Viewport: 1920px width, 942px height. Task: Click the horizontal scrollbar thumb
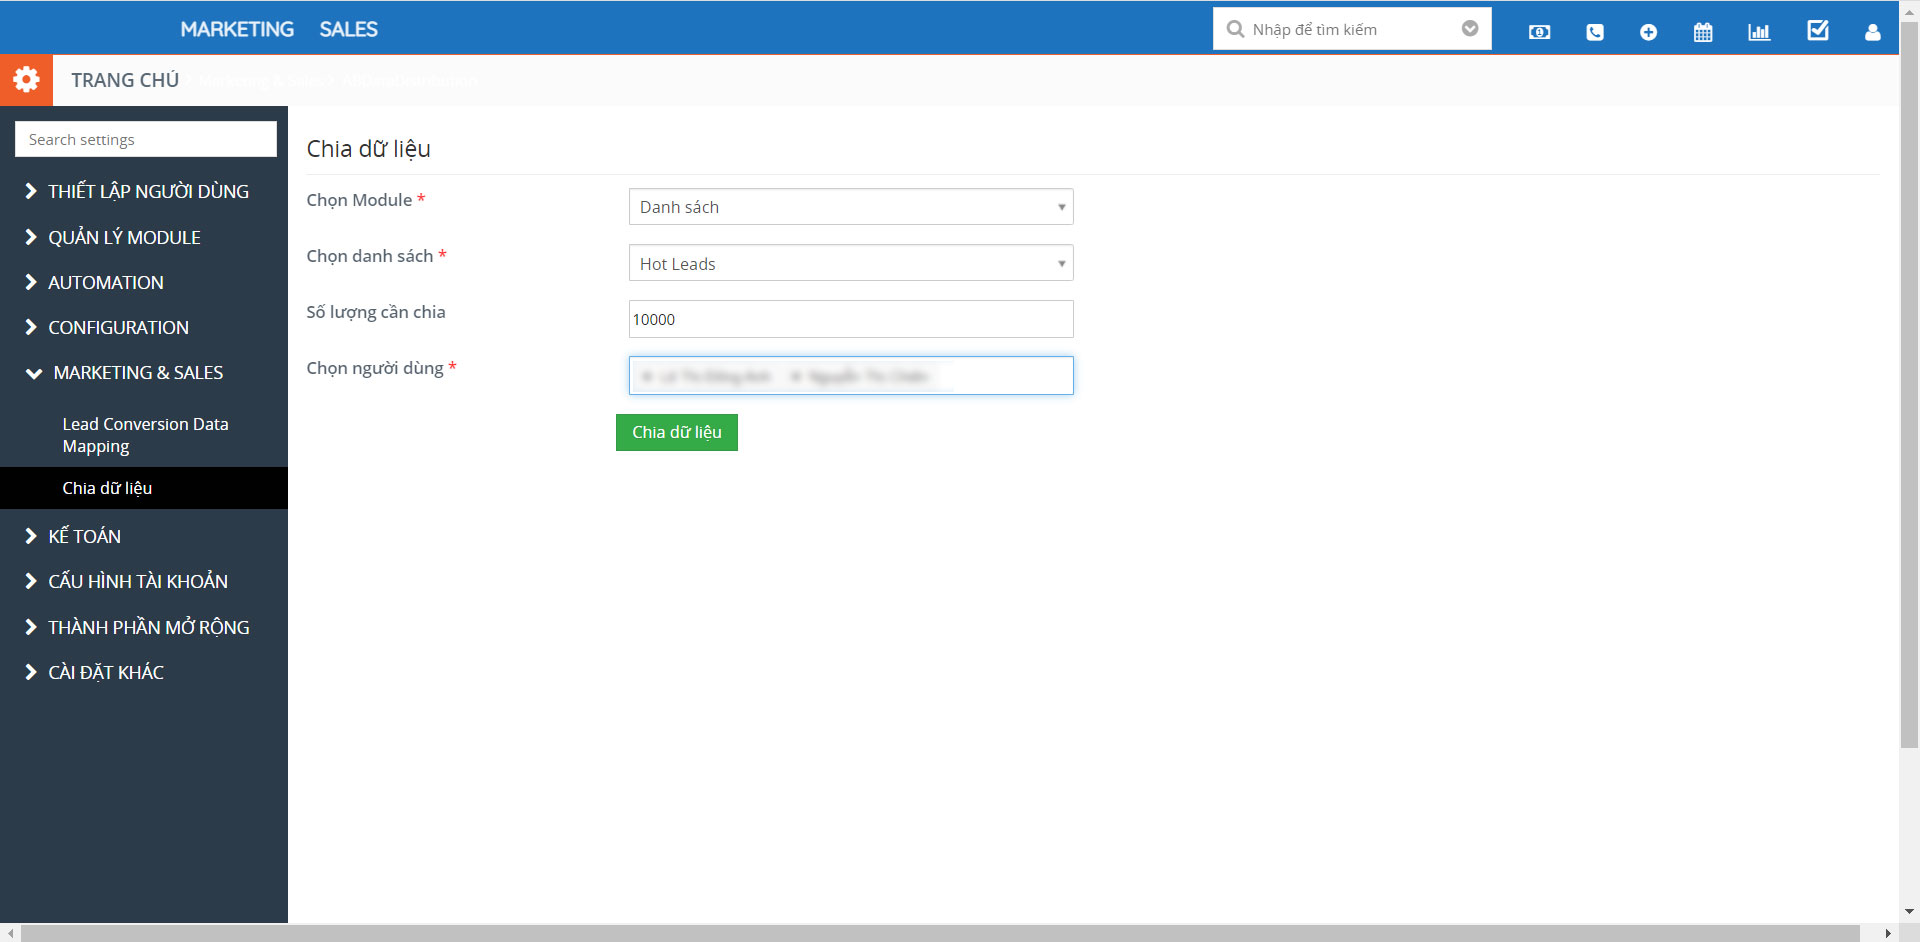coord(940,933)
